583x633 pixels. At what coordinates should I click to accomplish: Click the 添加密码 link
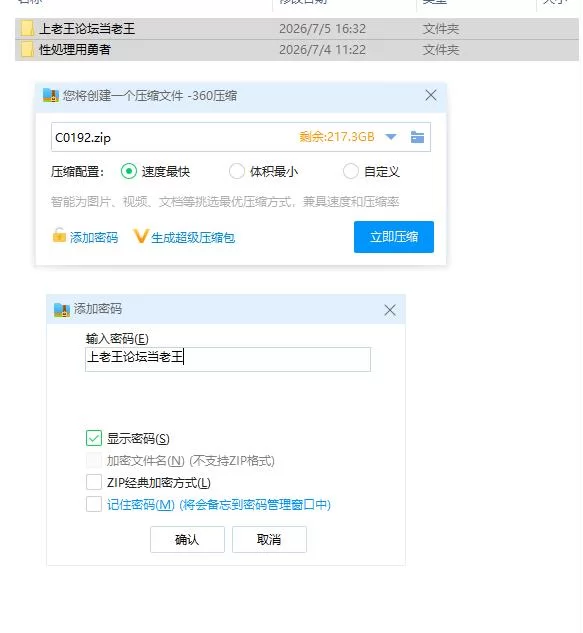94,237
